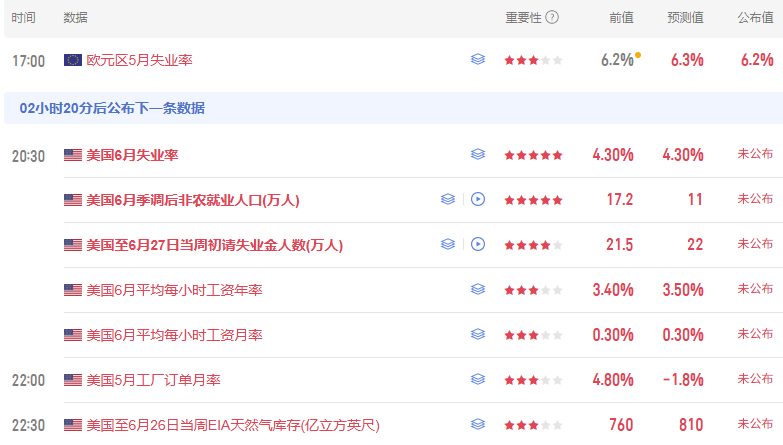This screenshot has width=783, height=445.
Task: Open the 美国6月失业率 data link
Action: pos(132,155)
